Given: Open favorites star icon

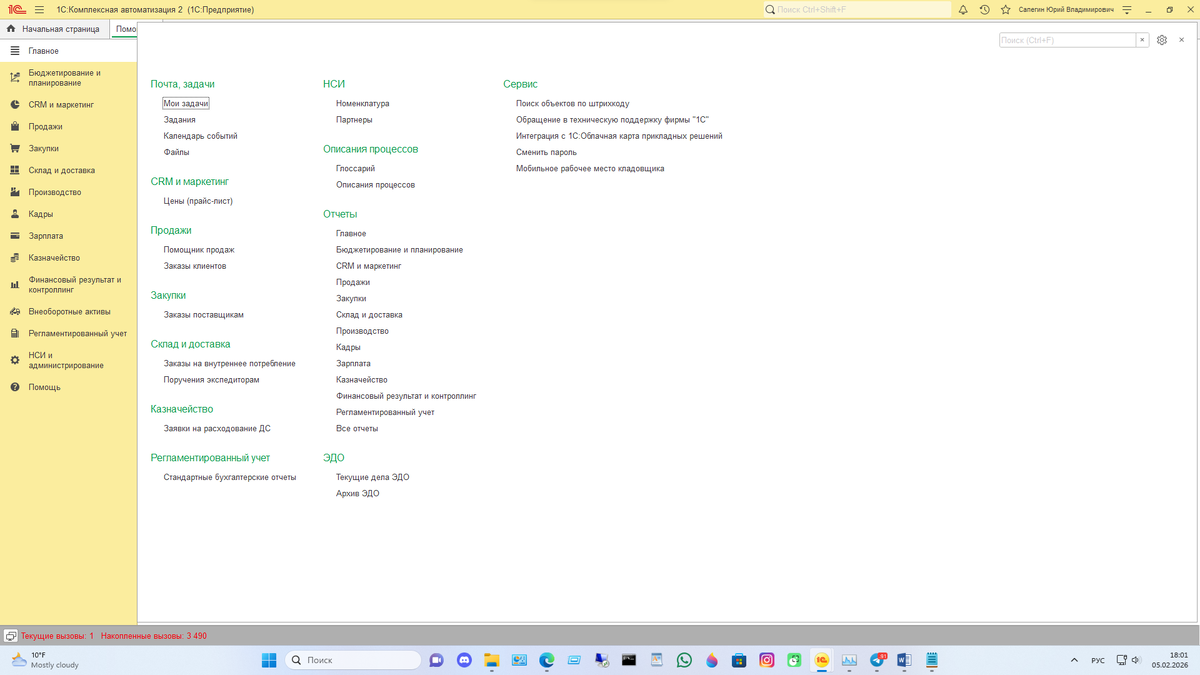Looking at the screenshot, I should coord(1005,9).
